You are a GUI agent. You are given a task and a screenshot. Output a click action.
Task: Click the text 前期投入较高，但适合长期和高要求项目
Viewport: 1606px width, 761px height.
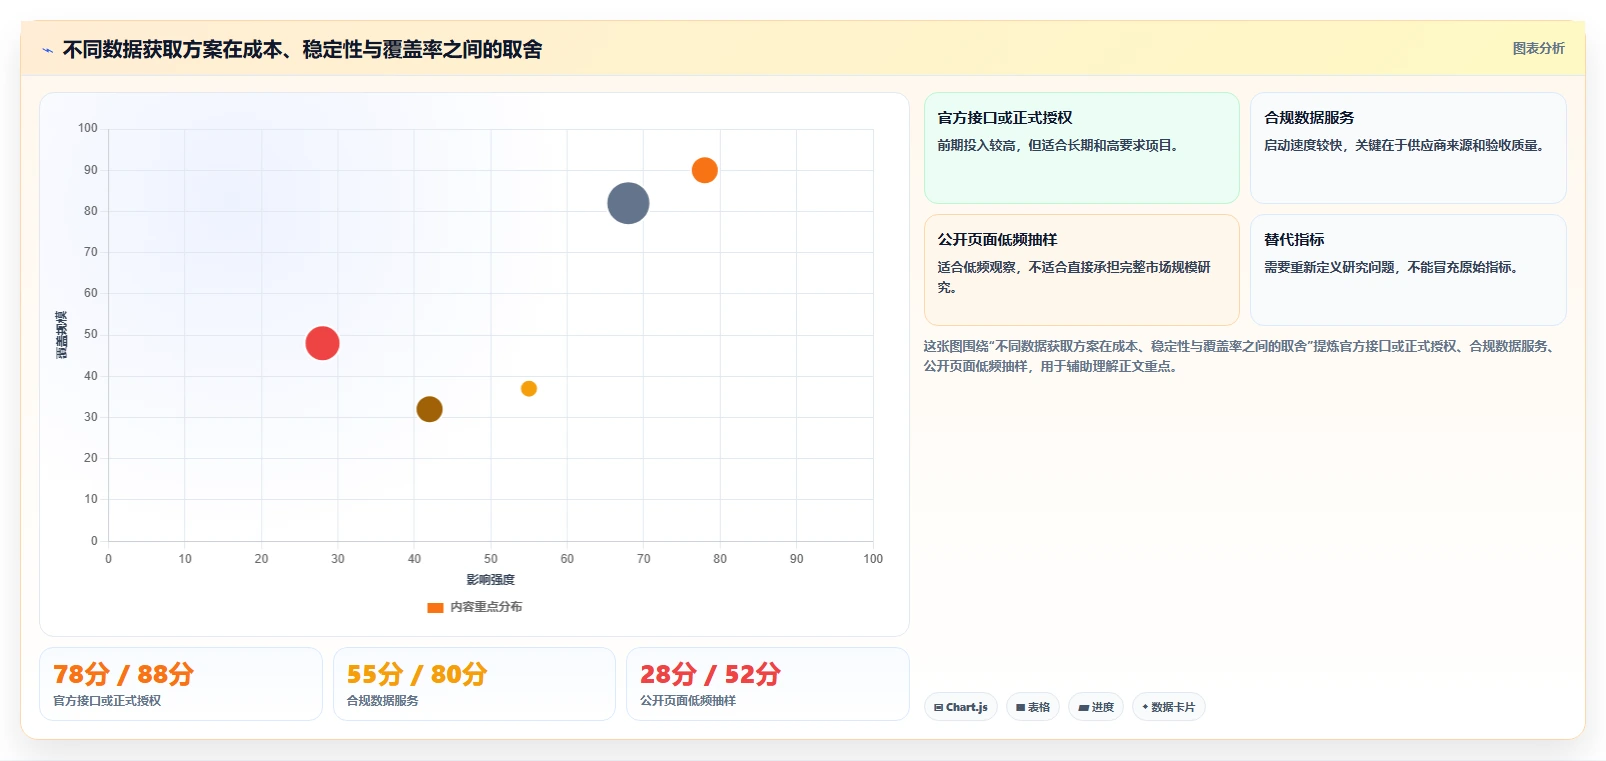1061,145
